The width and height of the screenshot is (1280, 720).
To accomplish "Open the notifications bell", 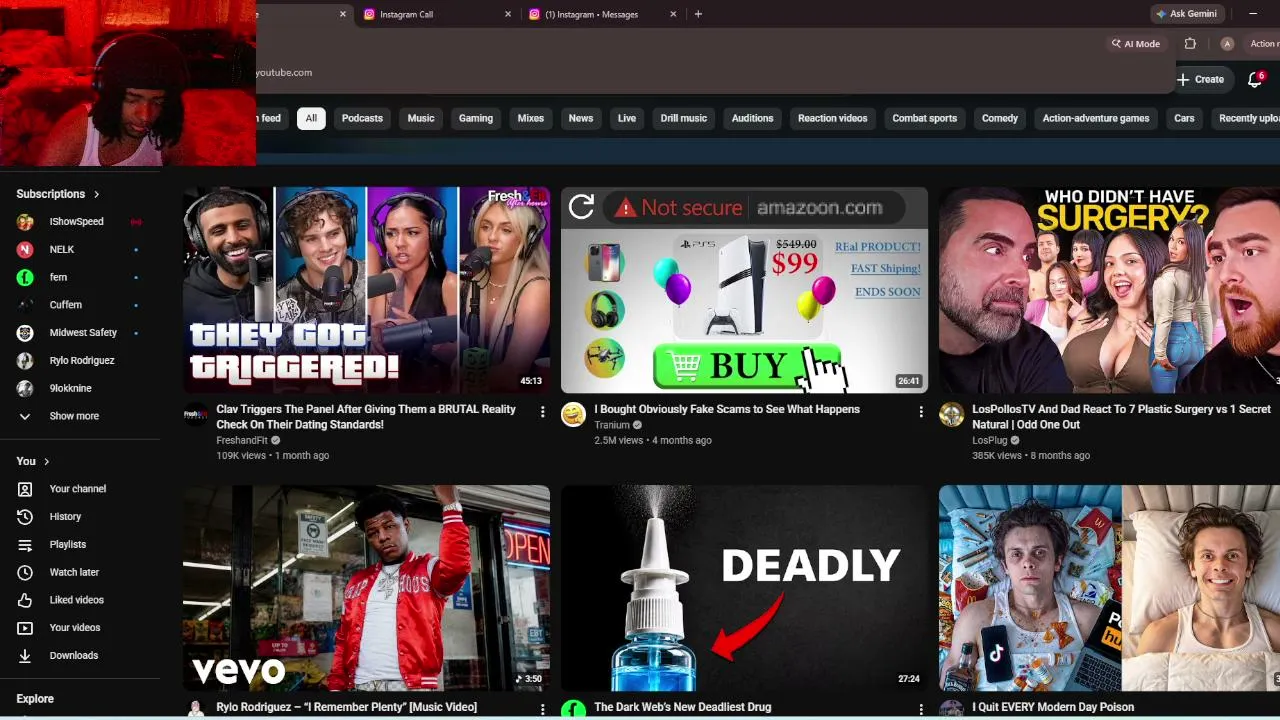I will click(1255, 79).
